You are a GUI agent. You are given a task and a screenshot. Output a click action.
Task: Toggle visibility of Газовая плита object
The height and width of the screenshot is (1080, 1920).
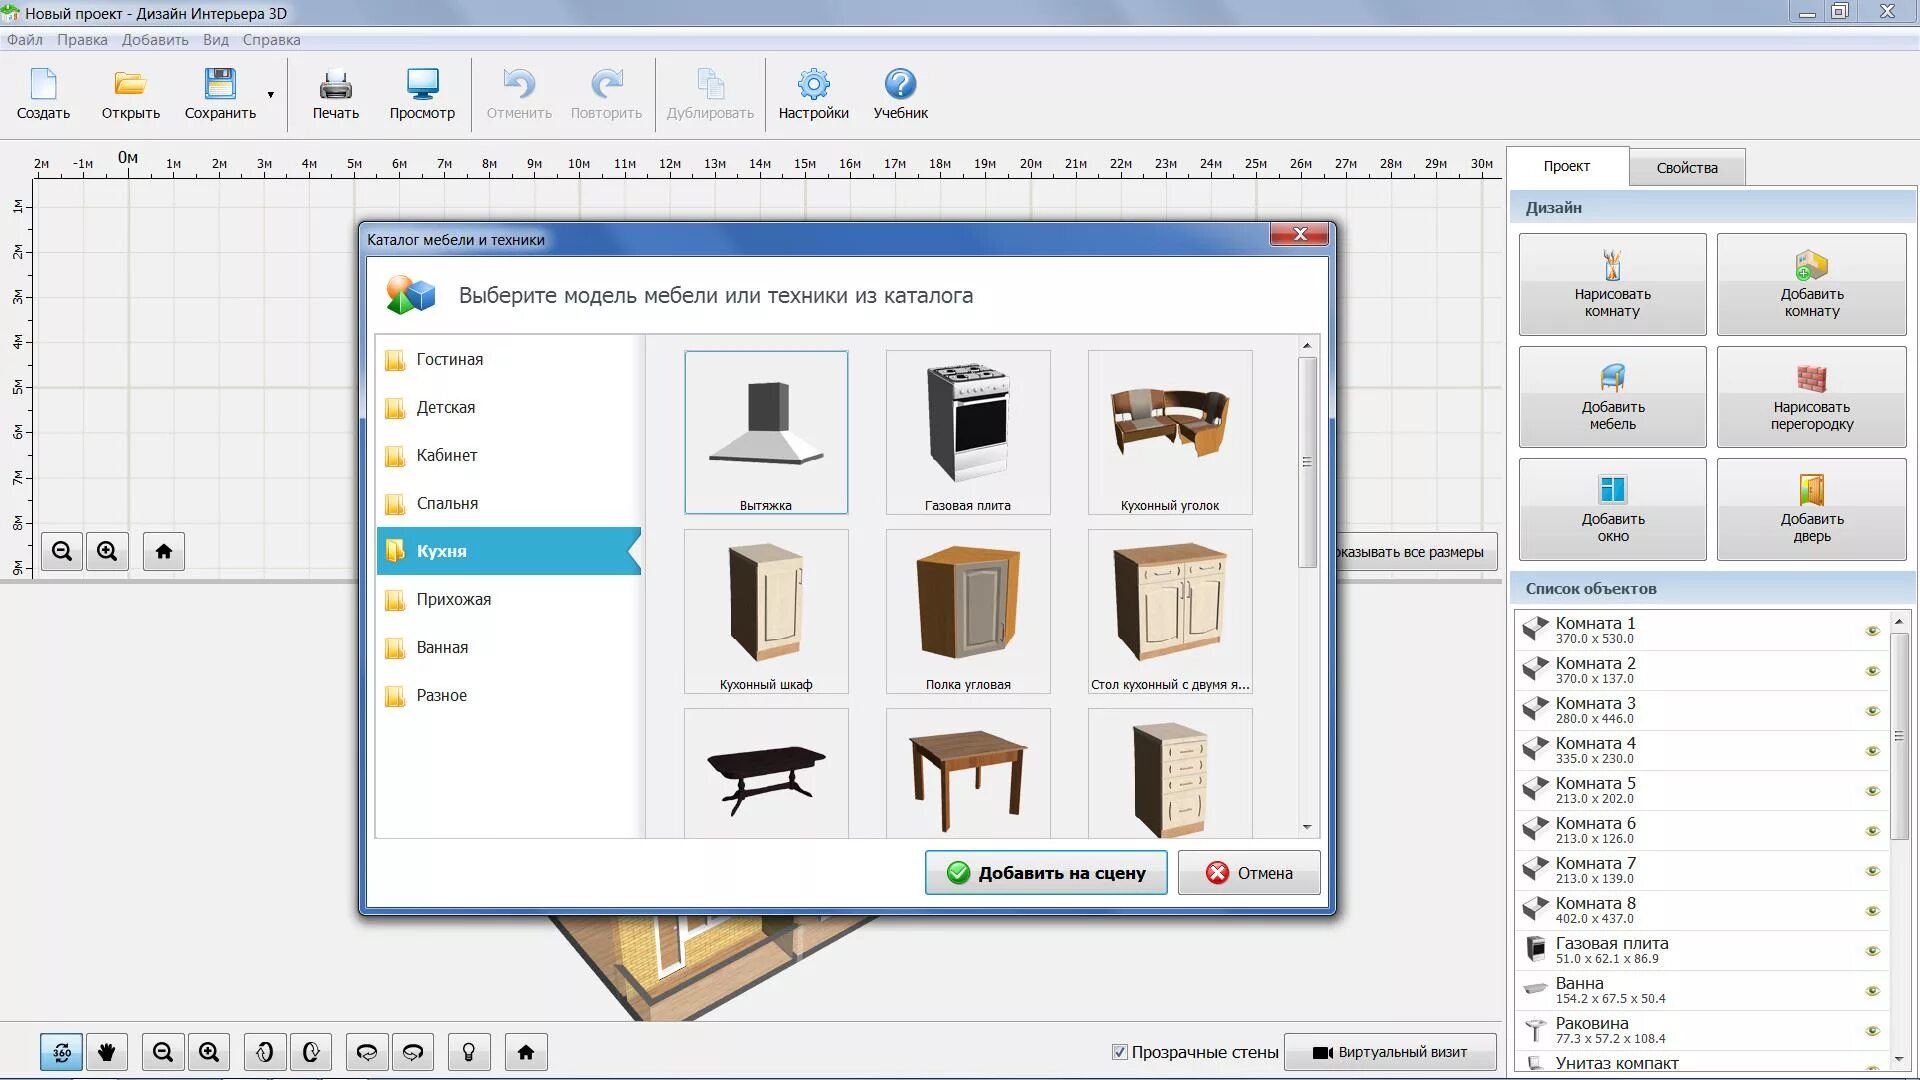1872,951
